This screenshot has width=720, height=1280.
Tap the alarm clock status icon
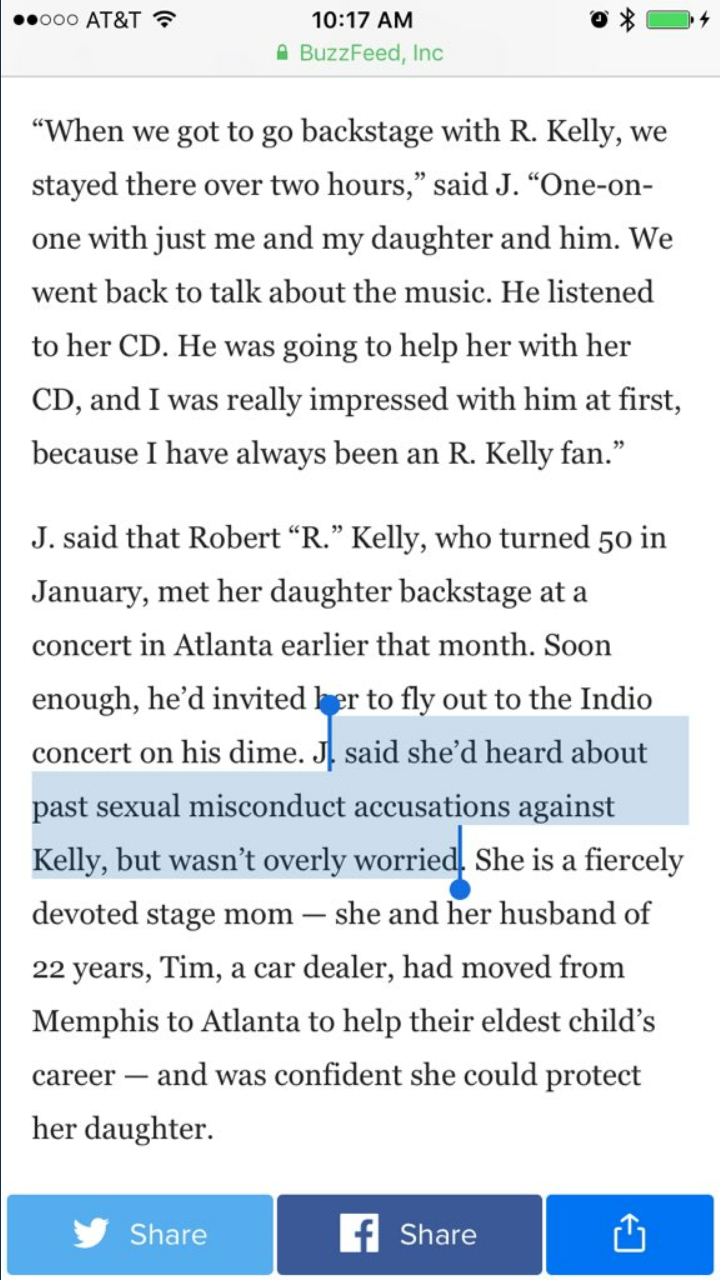click(x=599, y=19)
